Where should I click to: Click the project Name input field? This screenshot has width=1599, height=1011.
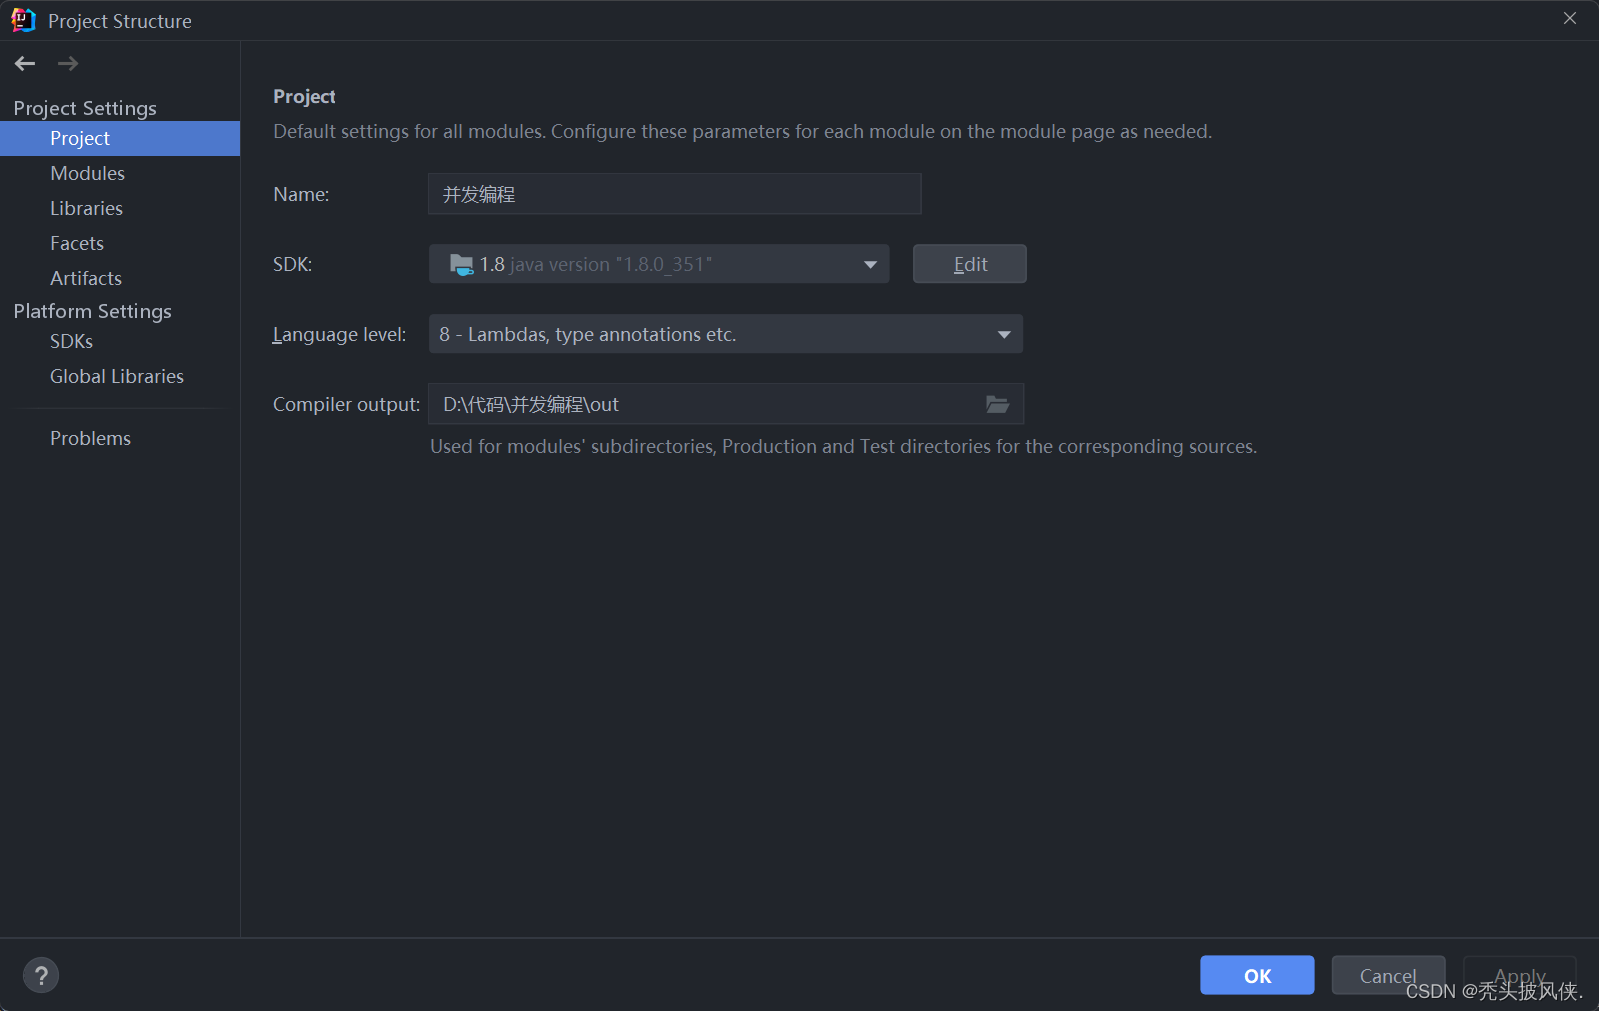coord(675,194)
